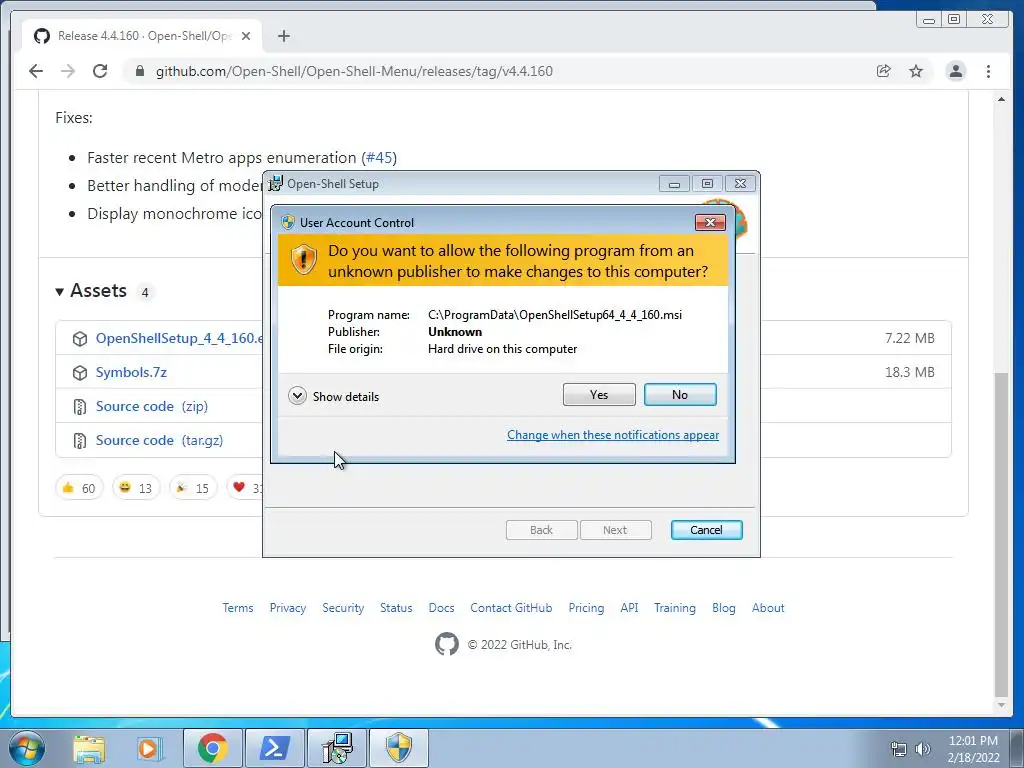This screenshot has width=1024, height=768.
Task: Click GitHub logo in page footer
Action: [x=447, y=644]
